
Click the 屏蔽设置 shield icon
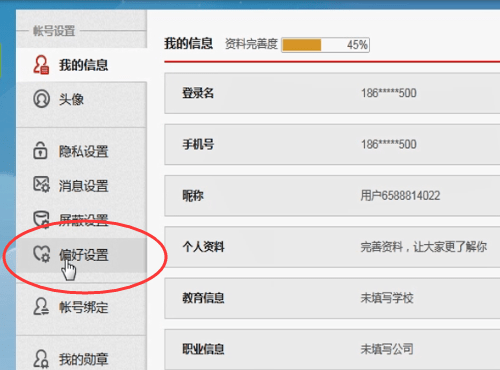[x=41, y=219]
